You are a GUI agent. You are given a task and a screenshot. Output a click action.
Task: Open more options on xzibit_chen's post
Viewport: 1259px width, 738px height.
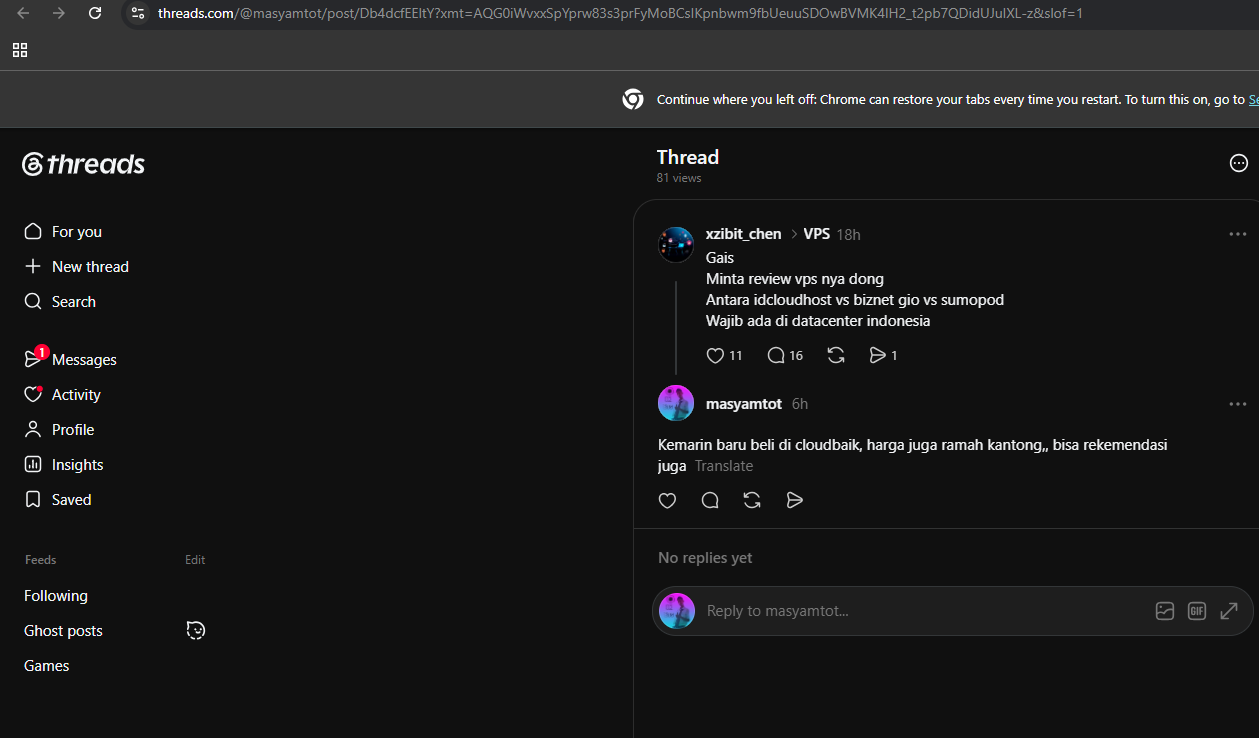pos(1238,234)
